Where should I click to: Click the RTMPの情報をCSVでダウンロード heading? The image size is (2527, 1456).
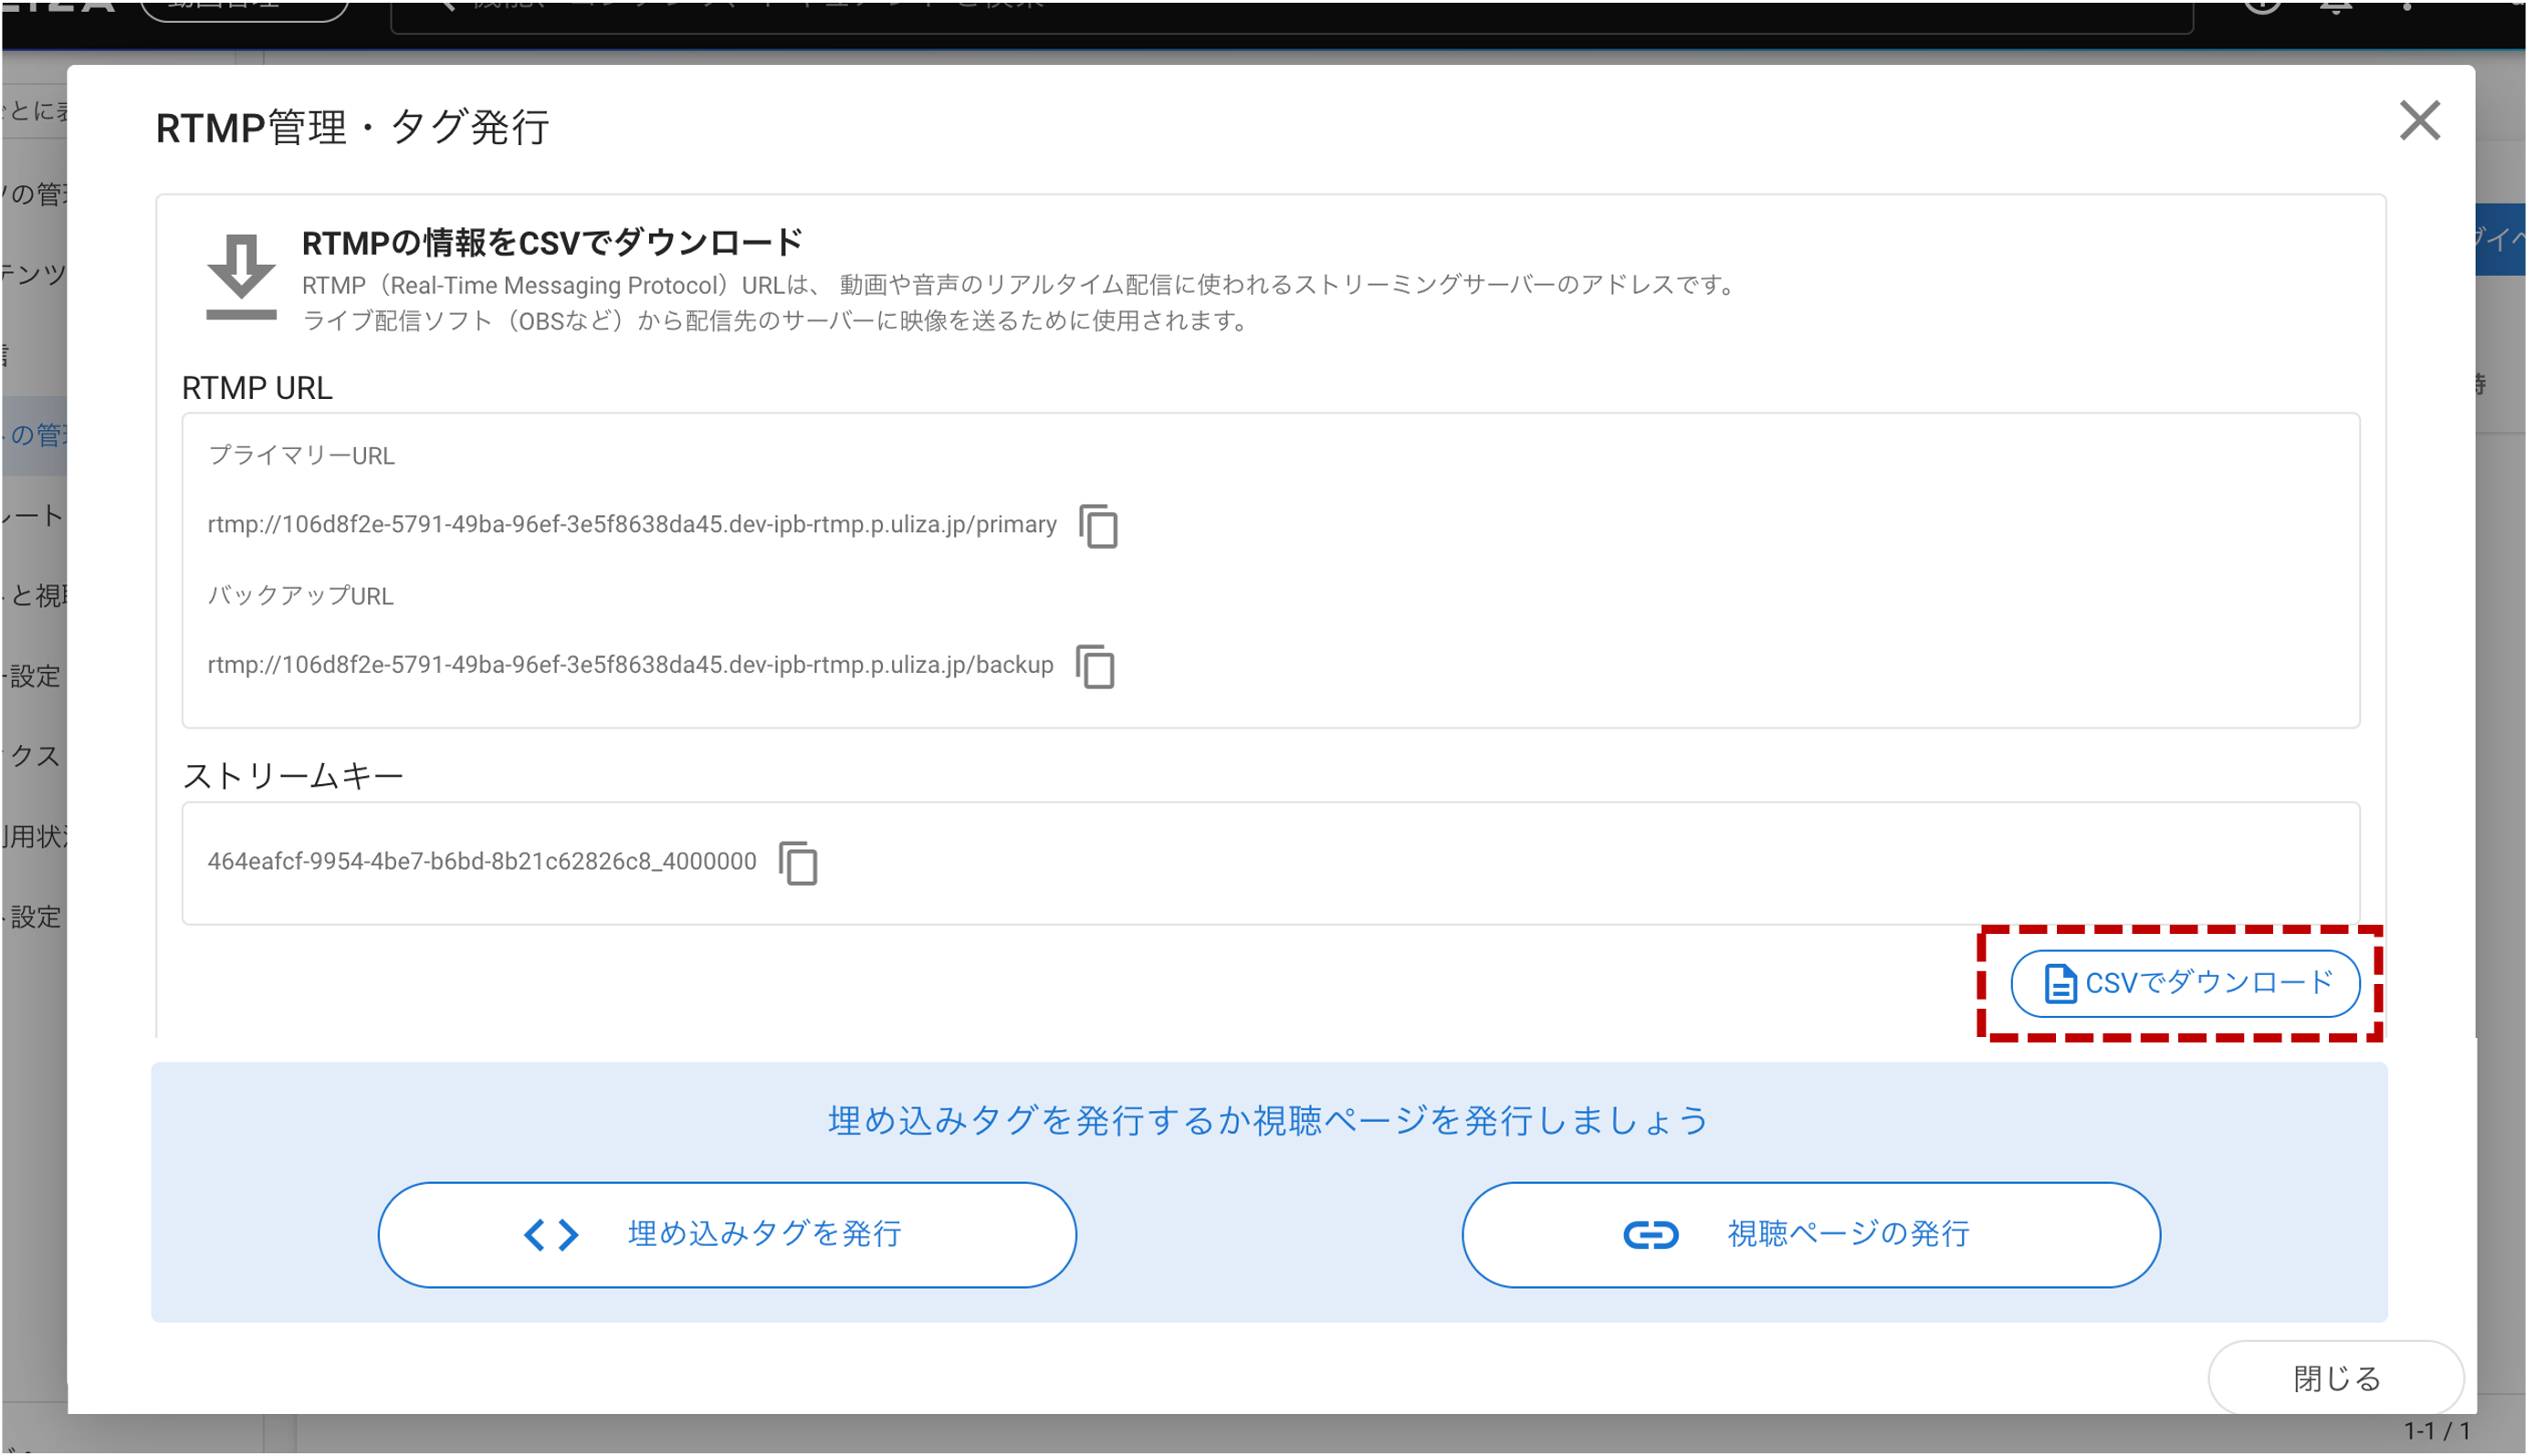(552, 242)
